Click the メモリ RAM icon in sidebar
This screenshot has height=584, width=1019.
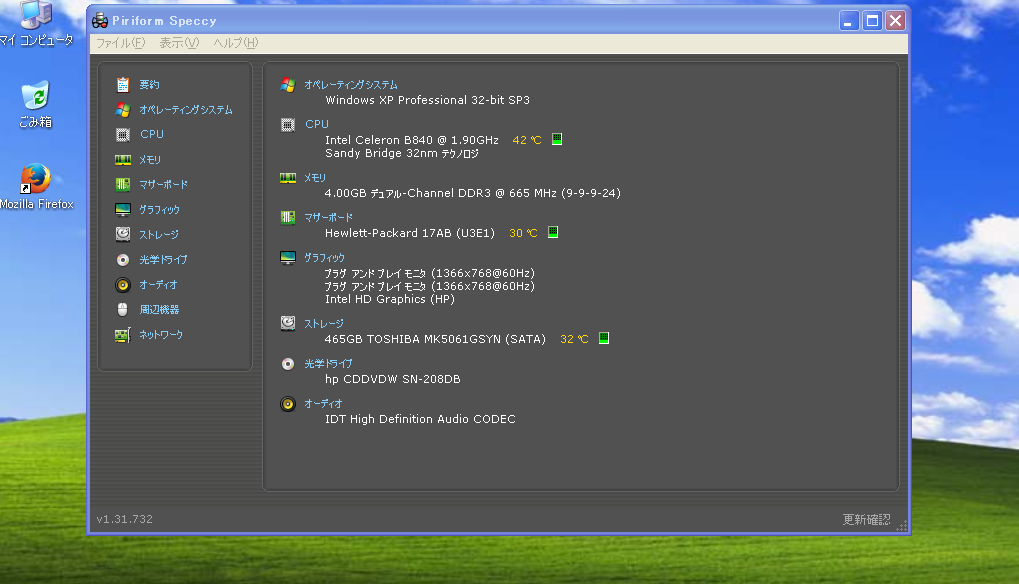pyautogui.click(x=123, y=159)
